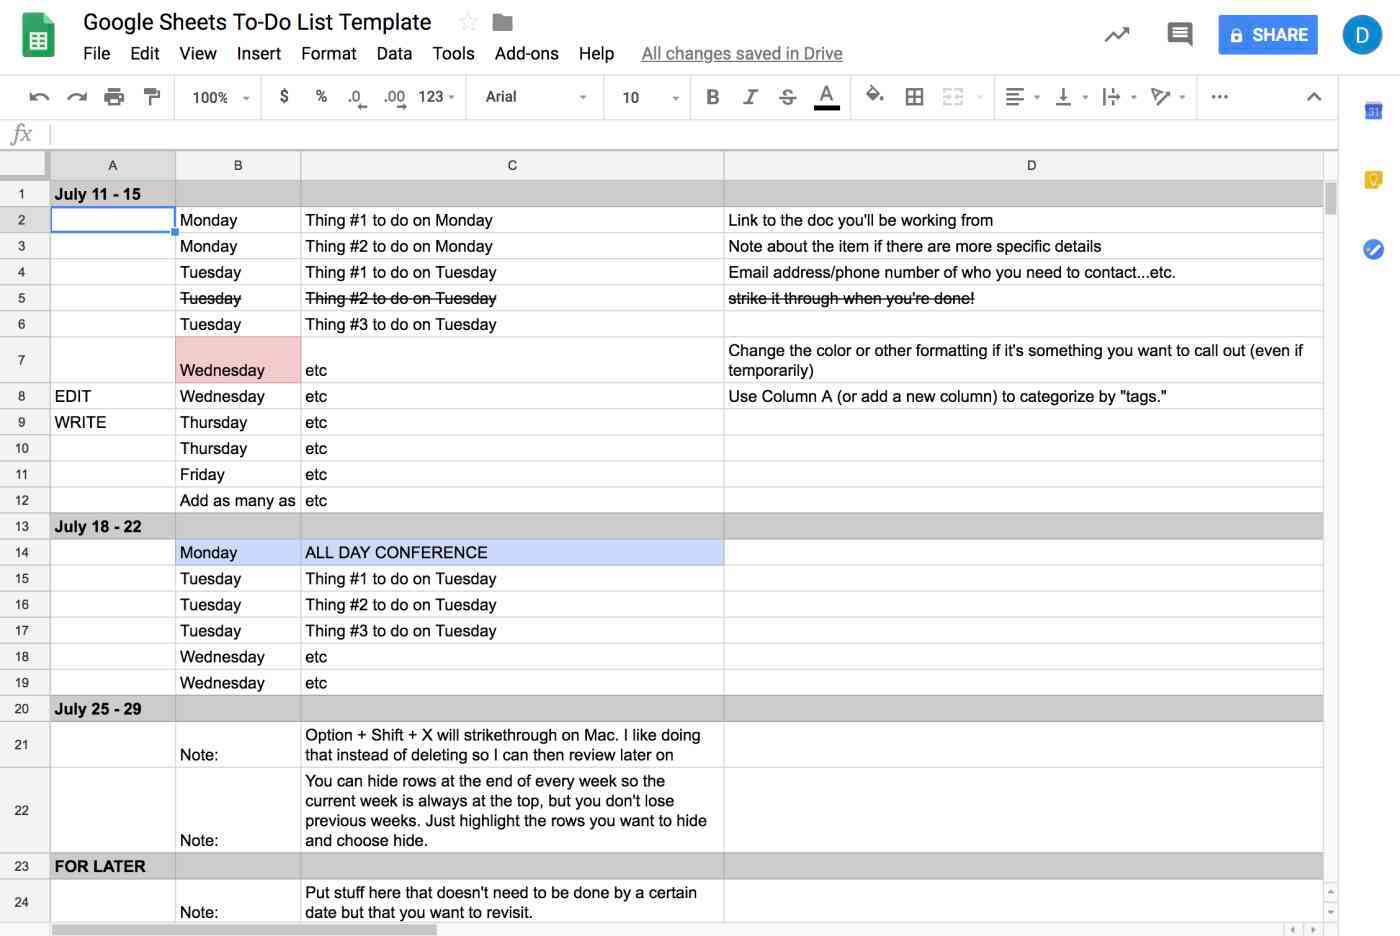Open the Format menu
This screenshot has width=1400, height=936.
(x=329, y=53)
